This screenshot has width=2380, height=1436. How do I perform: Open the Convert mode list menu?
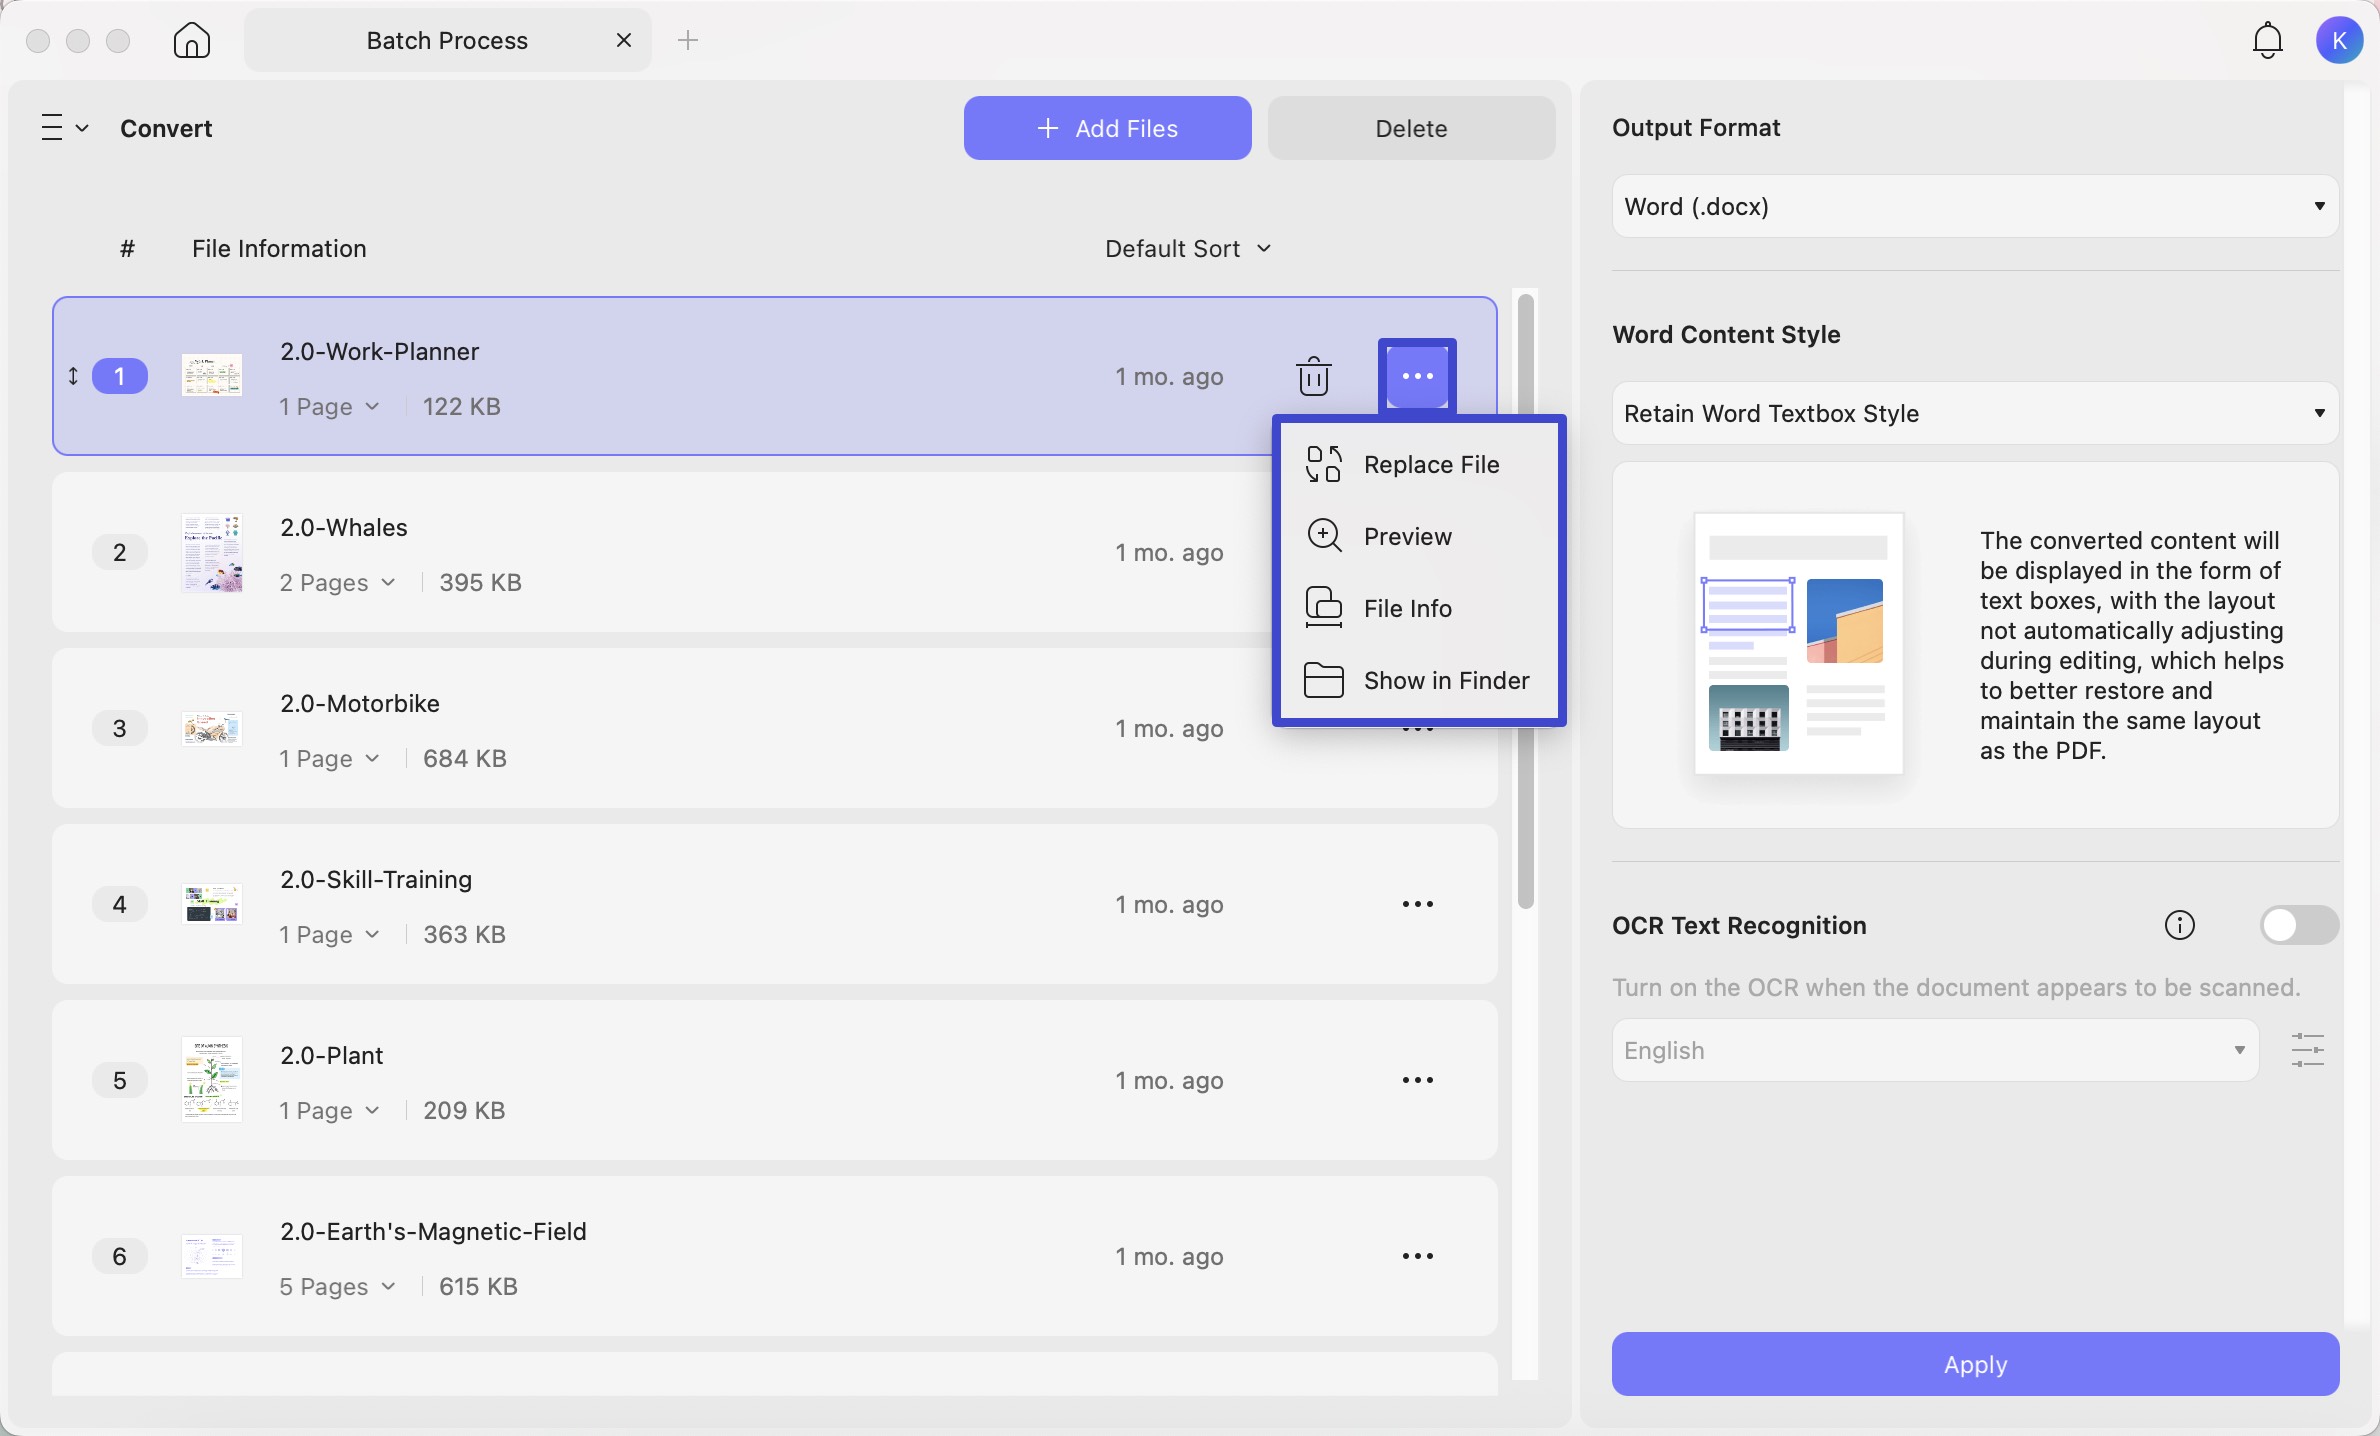click(x=64, y=128)
